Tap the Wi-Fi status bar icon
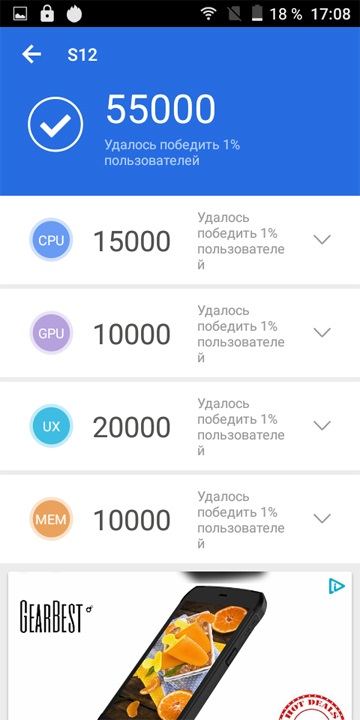Viewport: 360px width, 720px height. (208, 14)
